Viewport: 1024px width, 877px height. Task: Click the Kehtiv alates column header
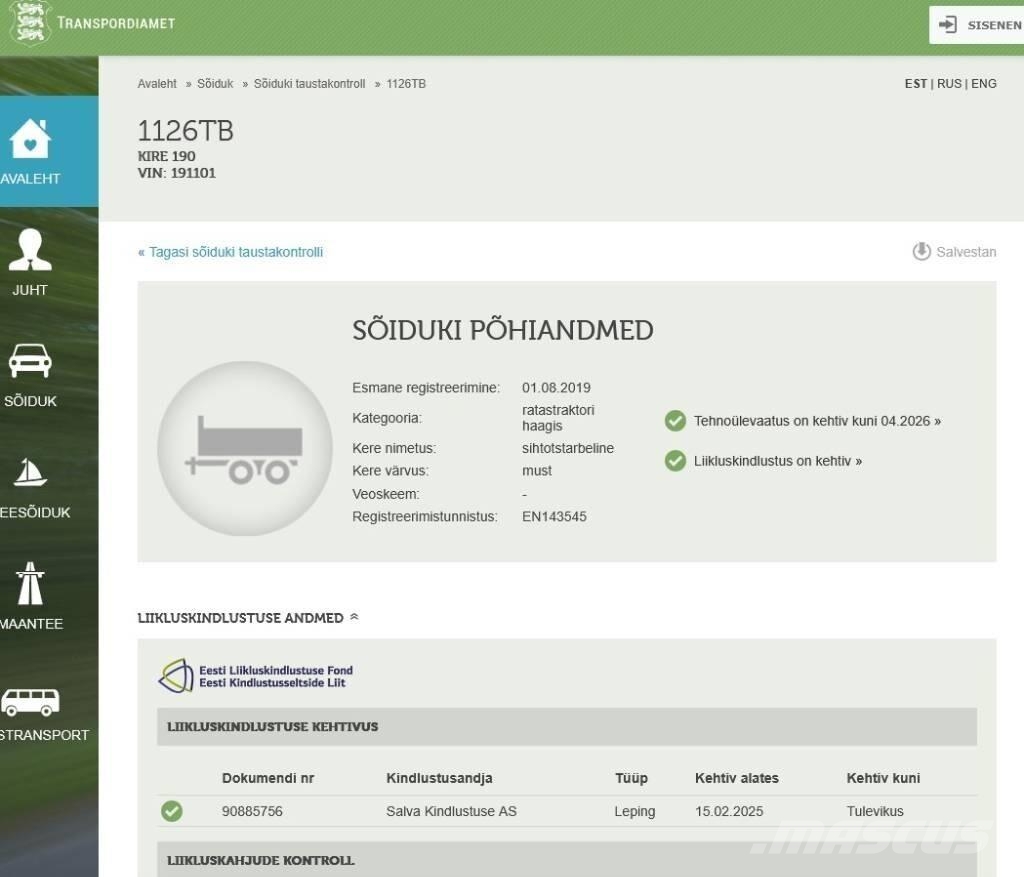[737, 778]
